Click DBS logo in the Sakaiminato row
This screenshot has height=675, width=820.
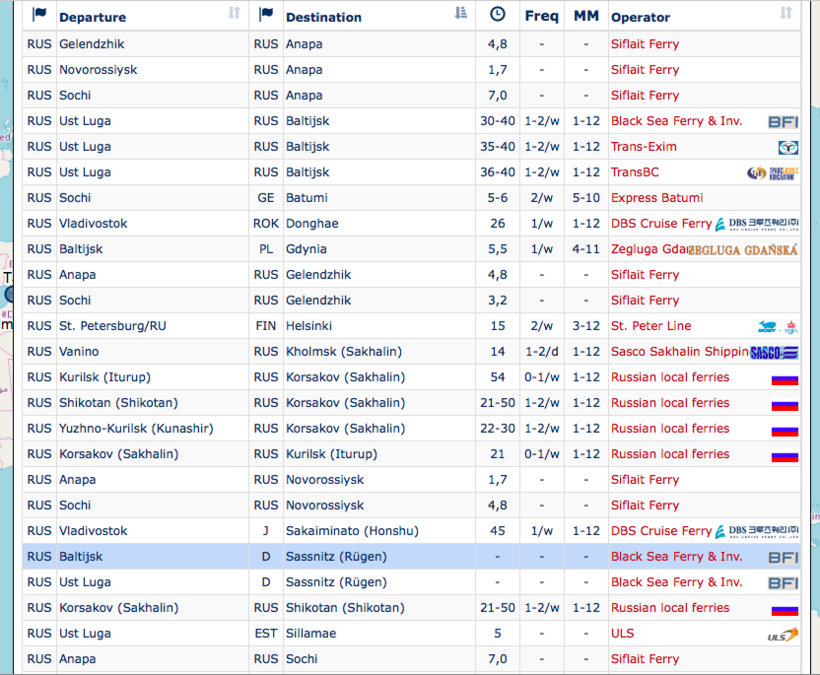757,532
